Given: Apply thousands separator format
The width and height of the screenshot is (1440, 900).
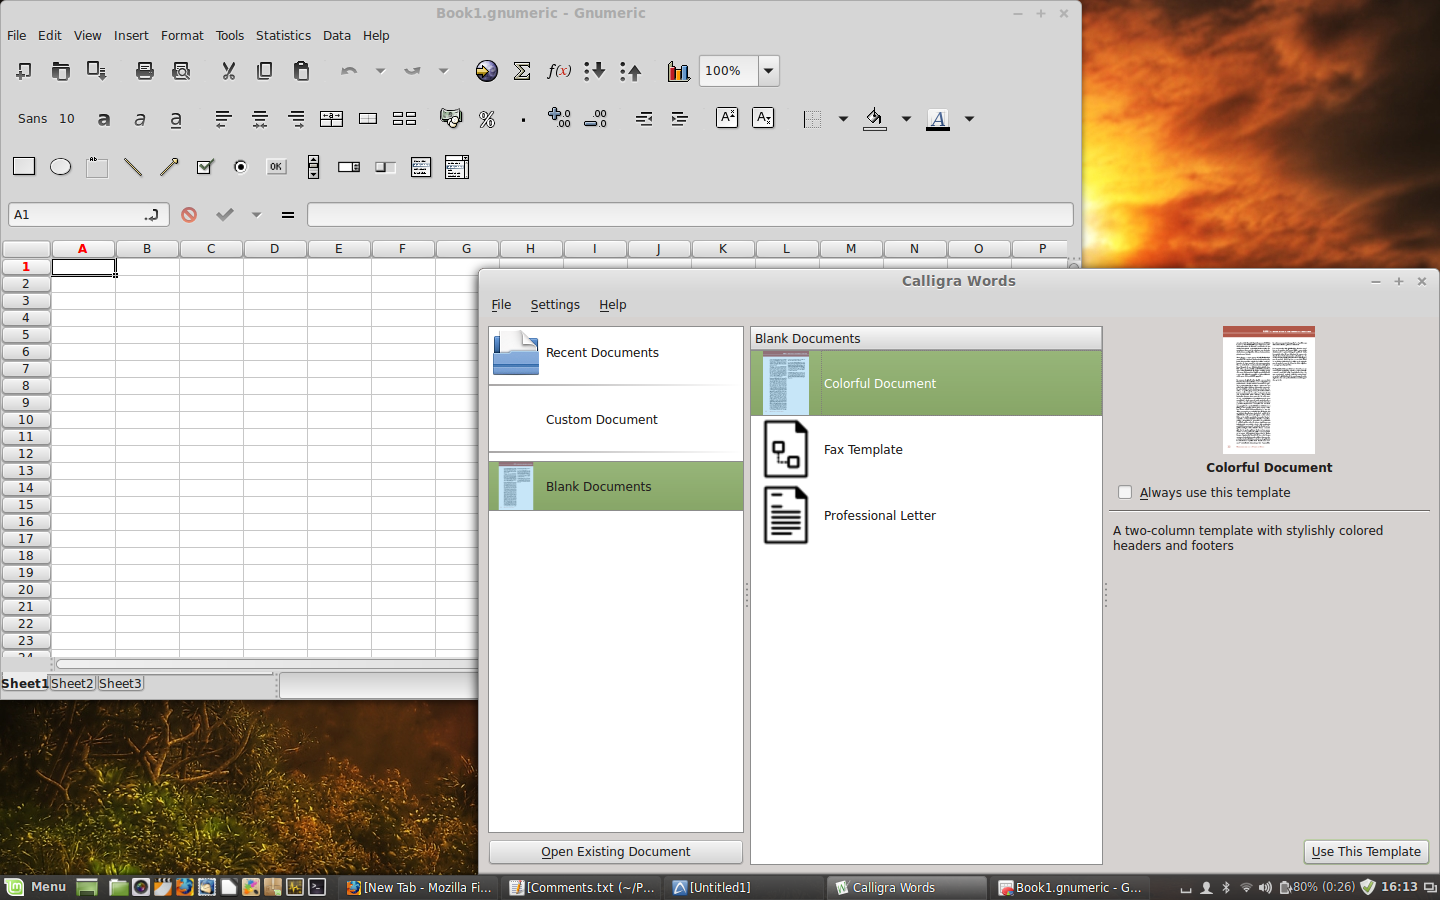Looking at the screenshot, I should tap(523, 119).
